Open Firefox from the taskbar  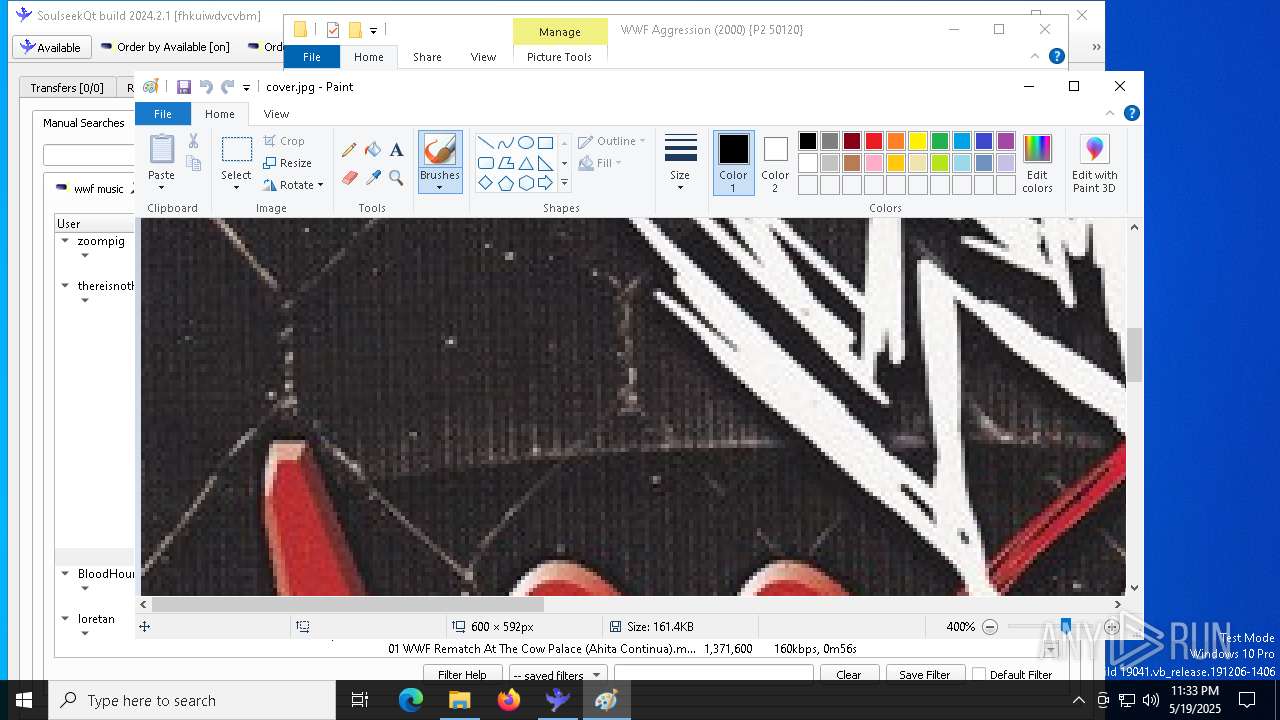click(x=509, y=700)
